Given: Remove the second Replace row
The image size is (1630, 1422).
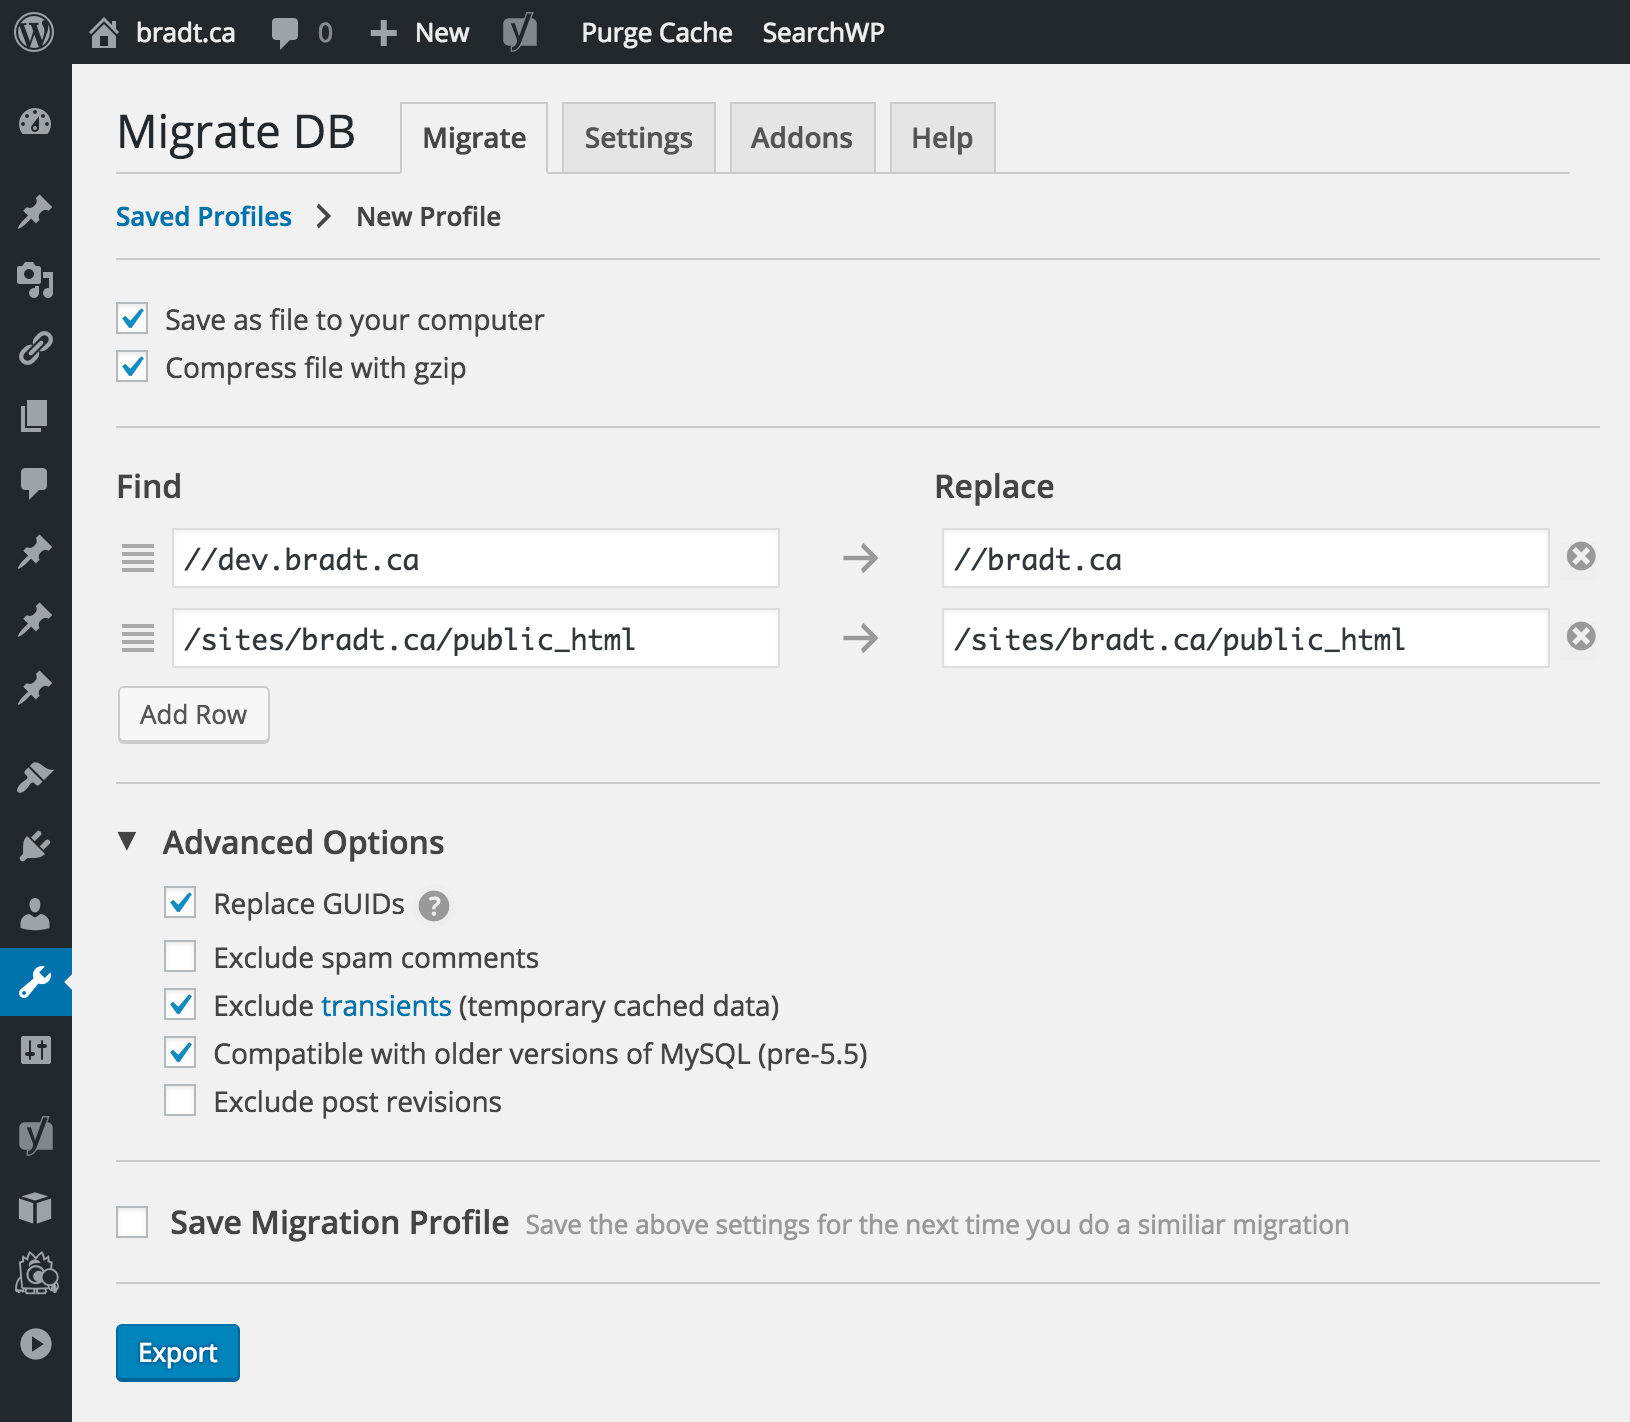Looking at the screenshot, I should point(1580,637).
